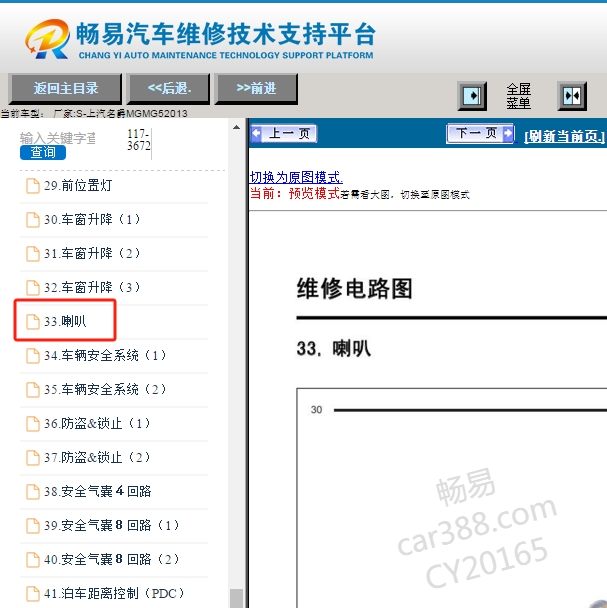Click document icon beside 36.防盗&锁止（1）
Image resolution: width=607 pixels, height=608 pixels.
click(x=33, y=423)
